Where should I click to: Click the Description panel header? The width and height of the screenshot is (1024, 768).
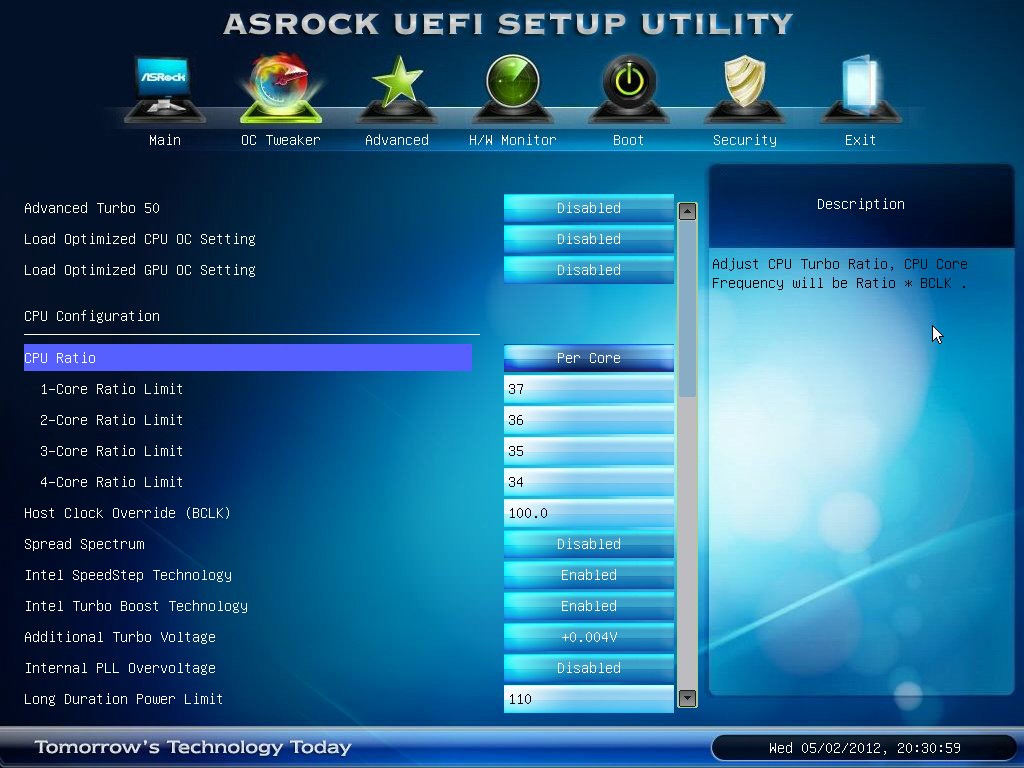(x=861, y=204)
